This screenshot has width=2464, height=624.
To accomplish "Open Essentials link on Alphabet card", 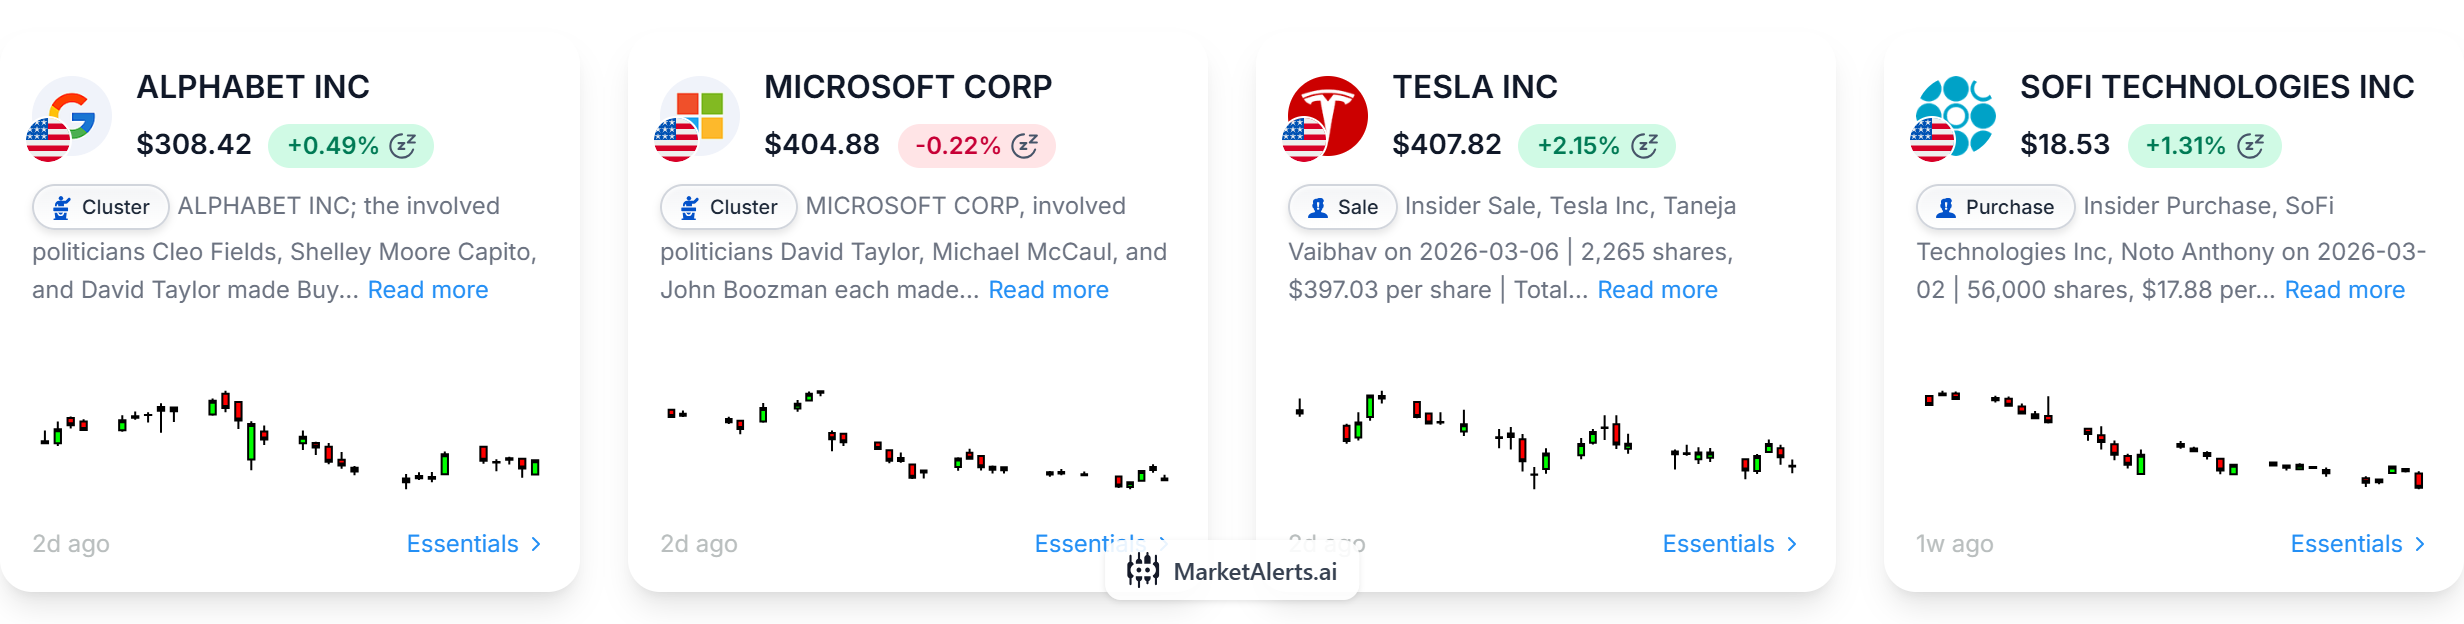I will coord(474,544).
